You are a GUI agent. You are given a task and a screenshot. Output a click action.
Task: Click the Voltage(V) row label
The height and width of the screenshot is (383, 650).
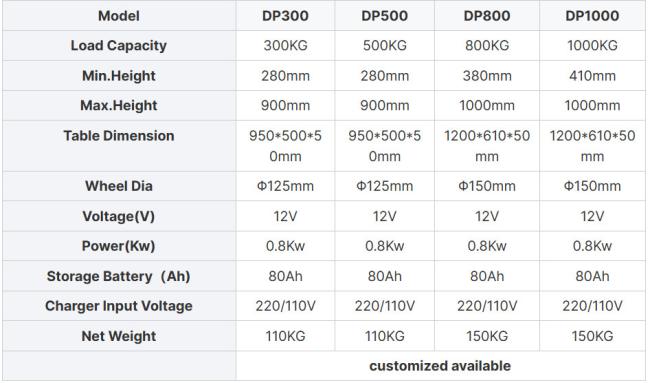pos(119,216)
